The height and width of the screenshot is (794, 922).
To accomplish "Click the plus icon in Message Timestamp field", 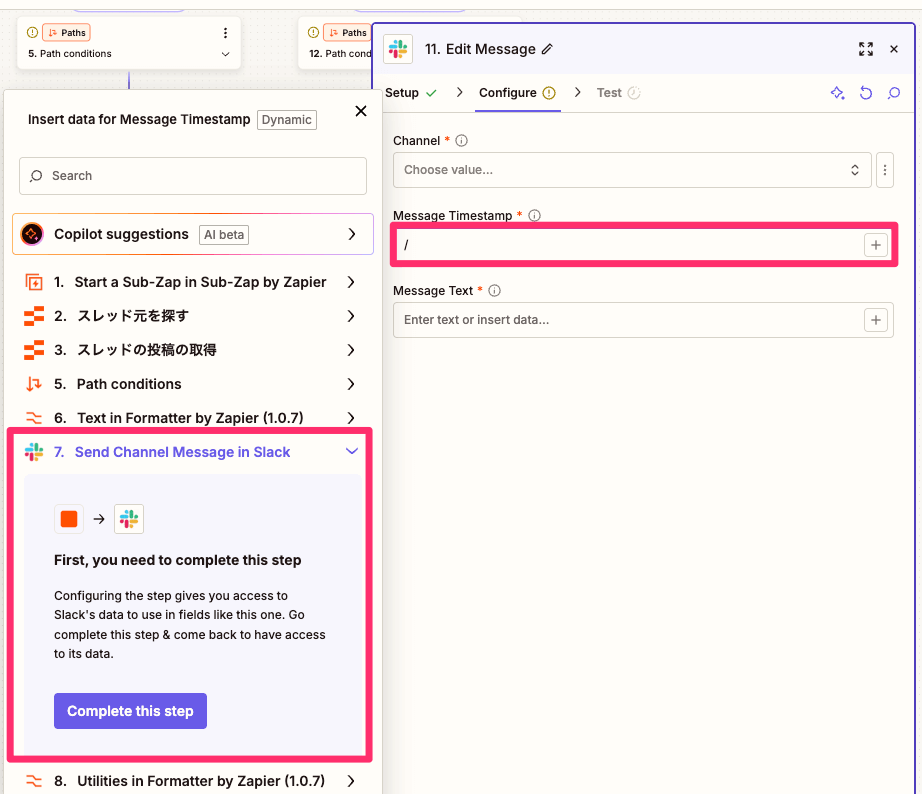I will [876, 245].
